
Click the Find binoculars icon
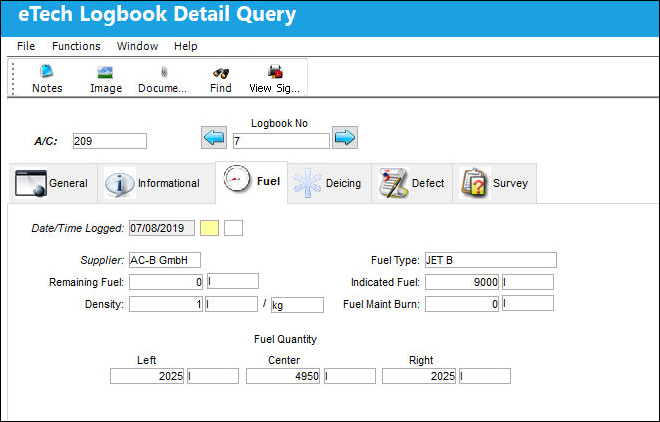click(221, 73)
